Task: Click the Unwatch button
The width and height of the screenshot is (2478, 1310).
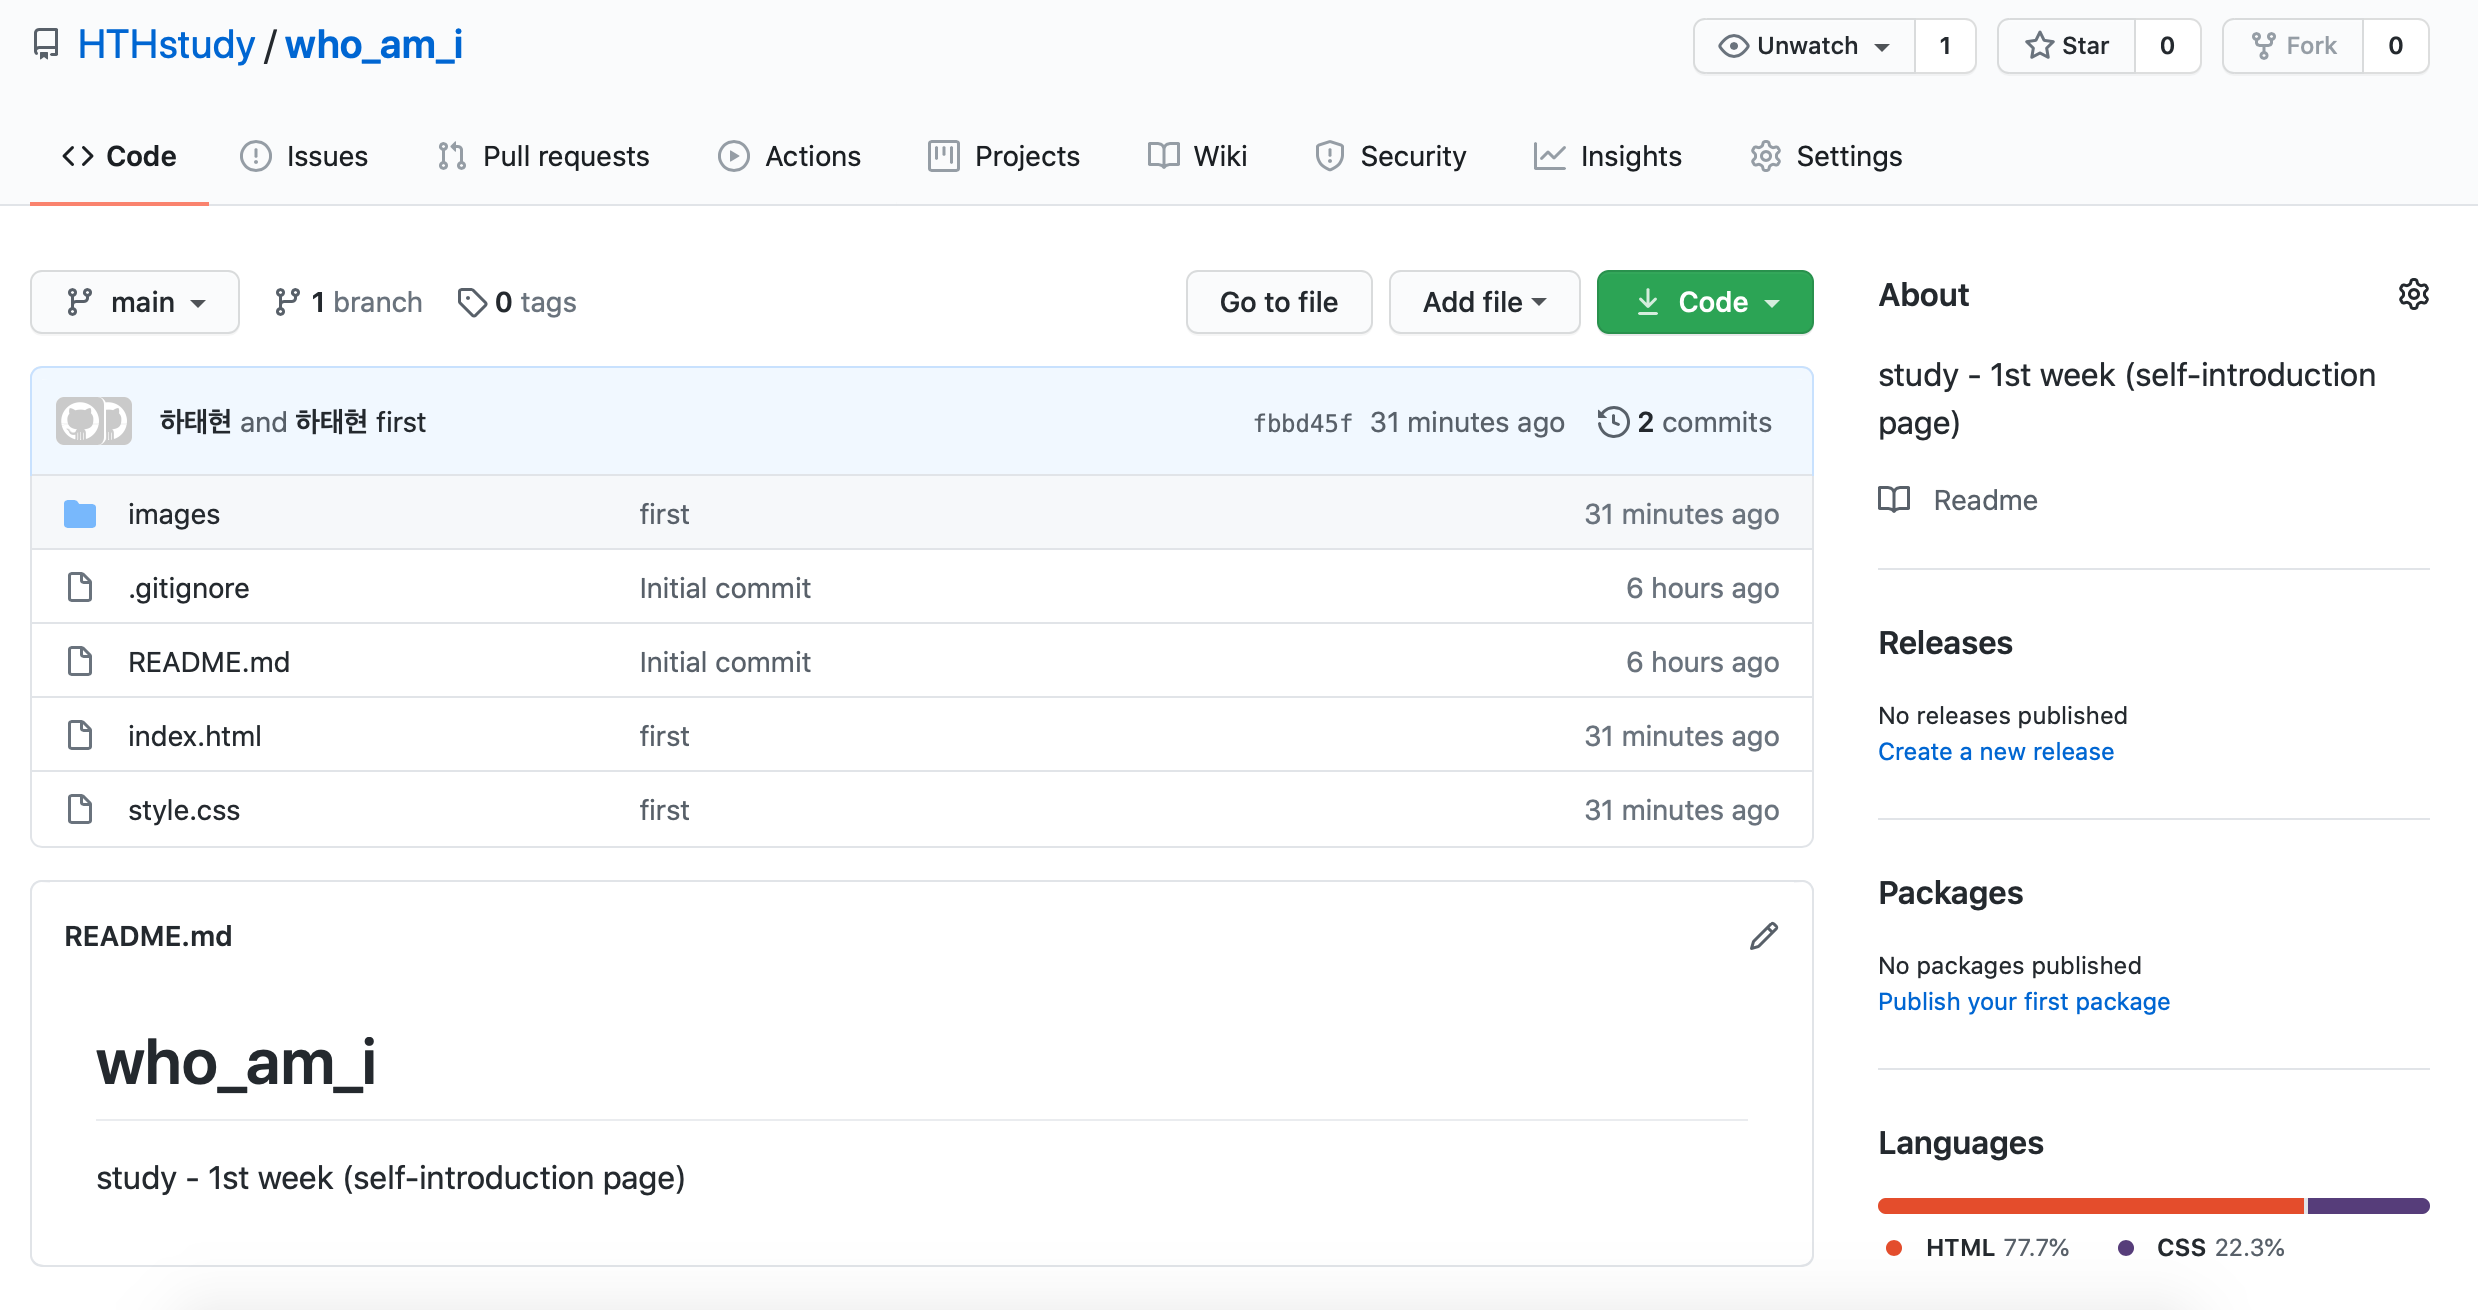Action: (x=1804, y=46)
